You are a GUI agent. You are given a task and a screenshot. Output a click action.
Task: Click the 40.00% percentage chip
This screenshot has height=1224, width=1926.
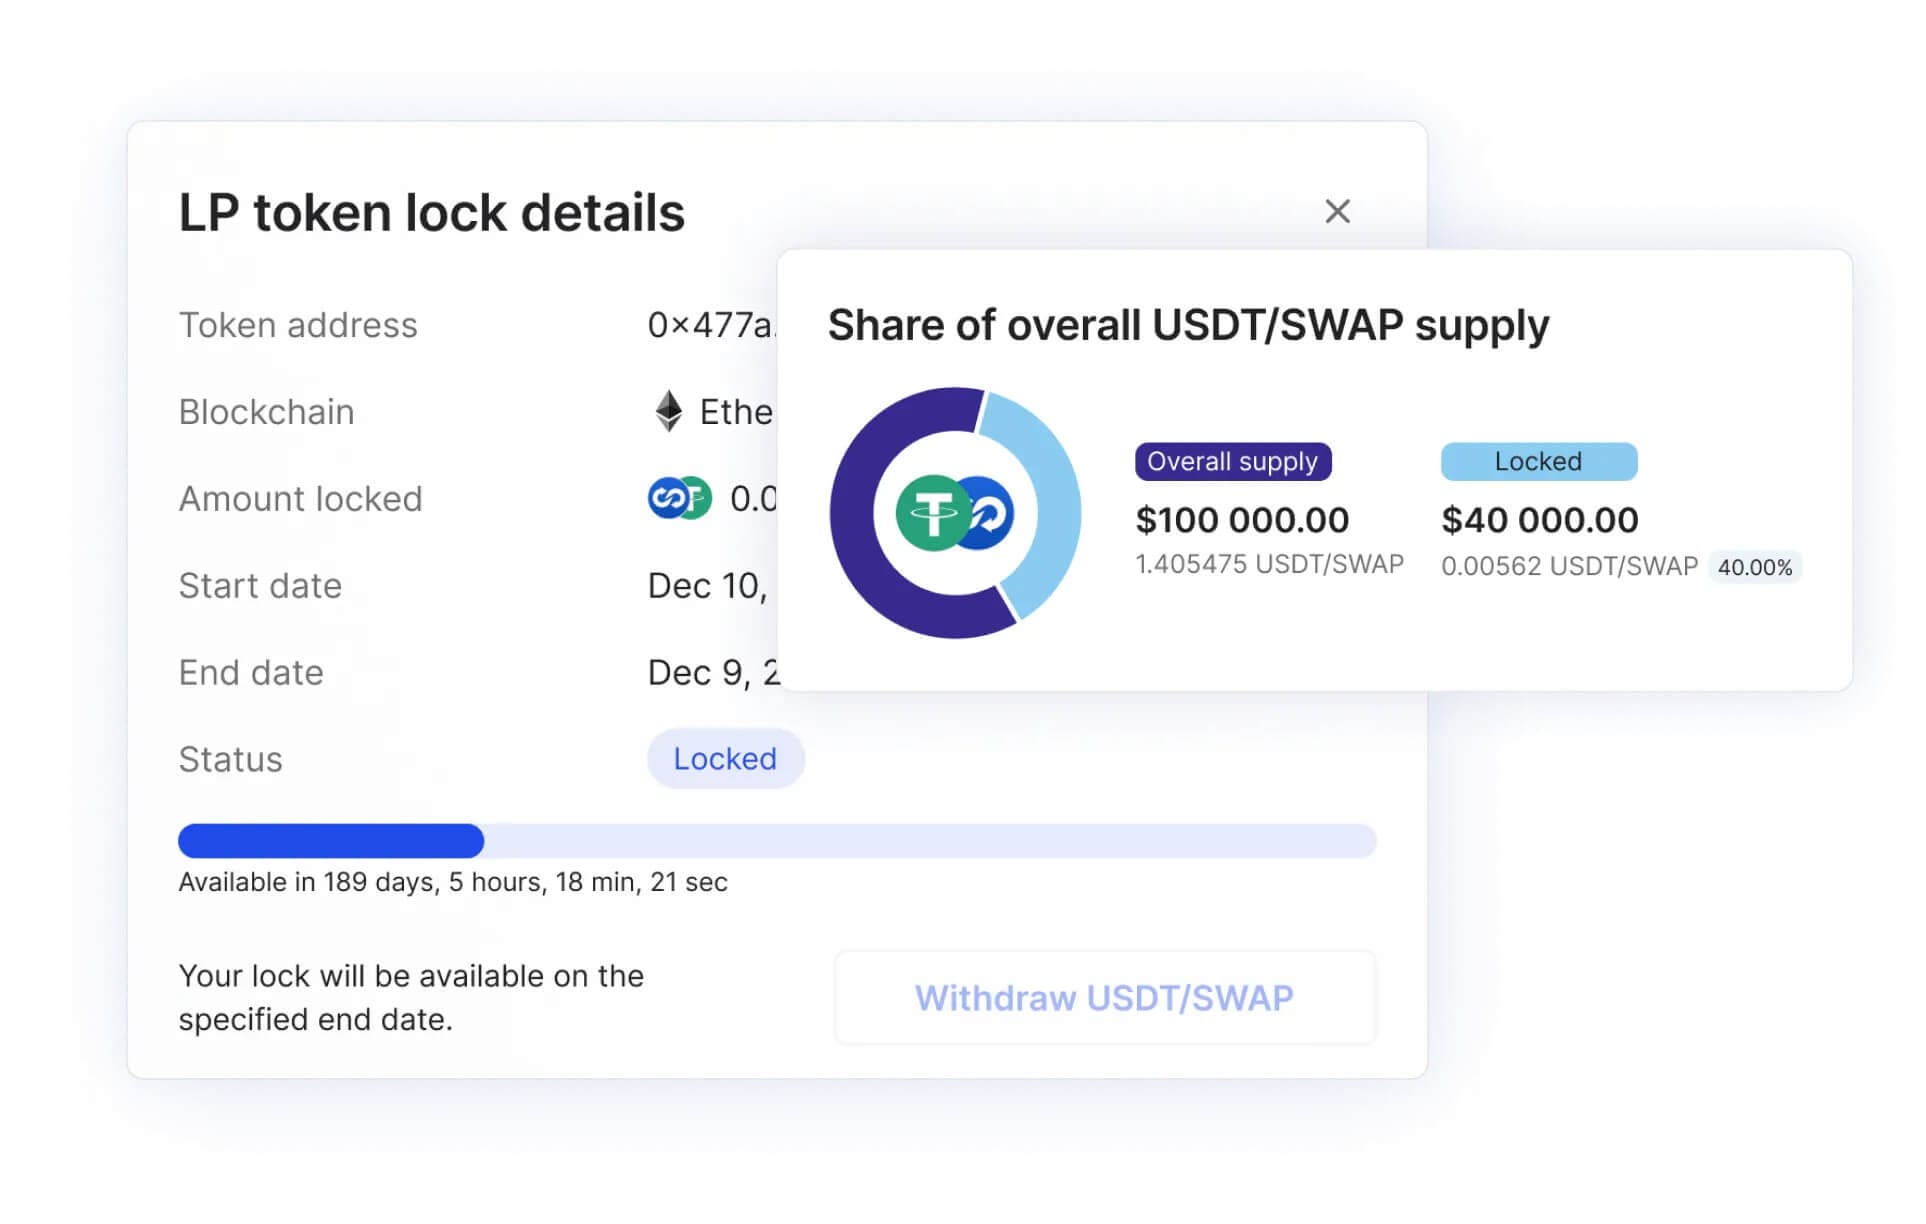pos(1755,567)
